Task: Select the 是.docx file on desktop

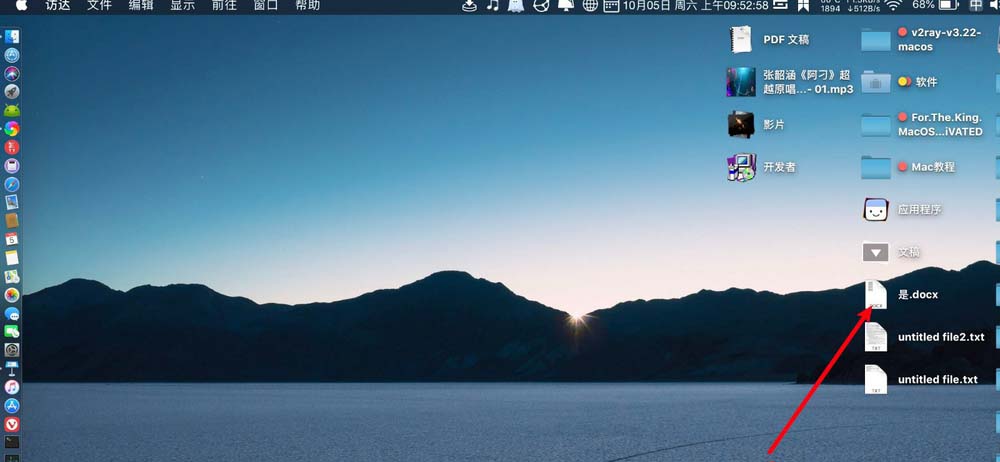Action: pos(876,295)
